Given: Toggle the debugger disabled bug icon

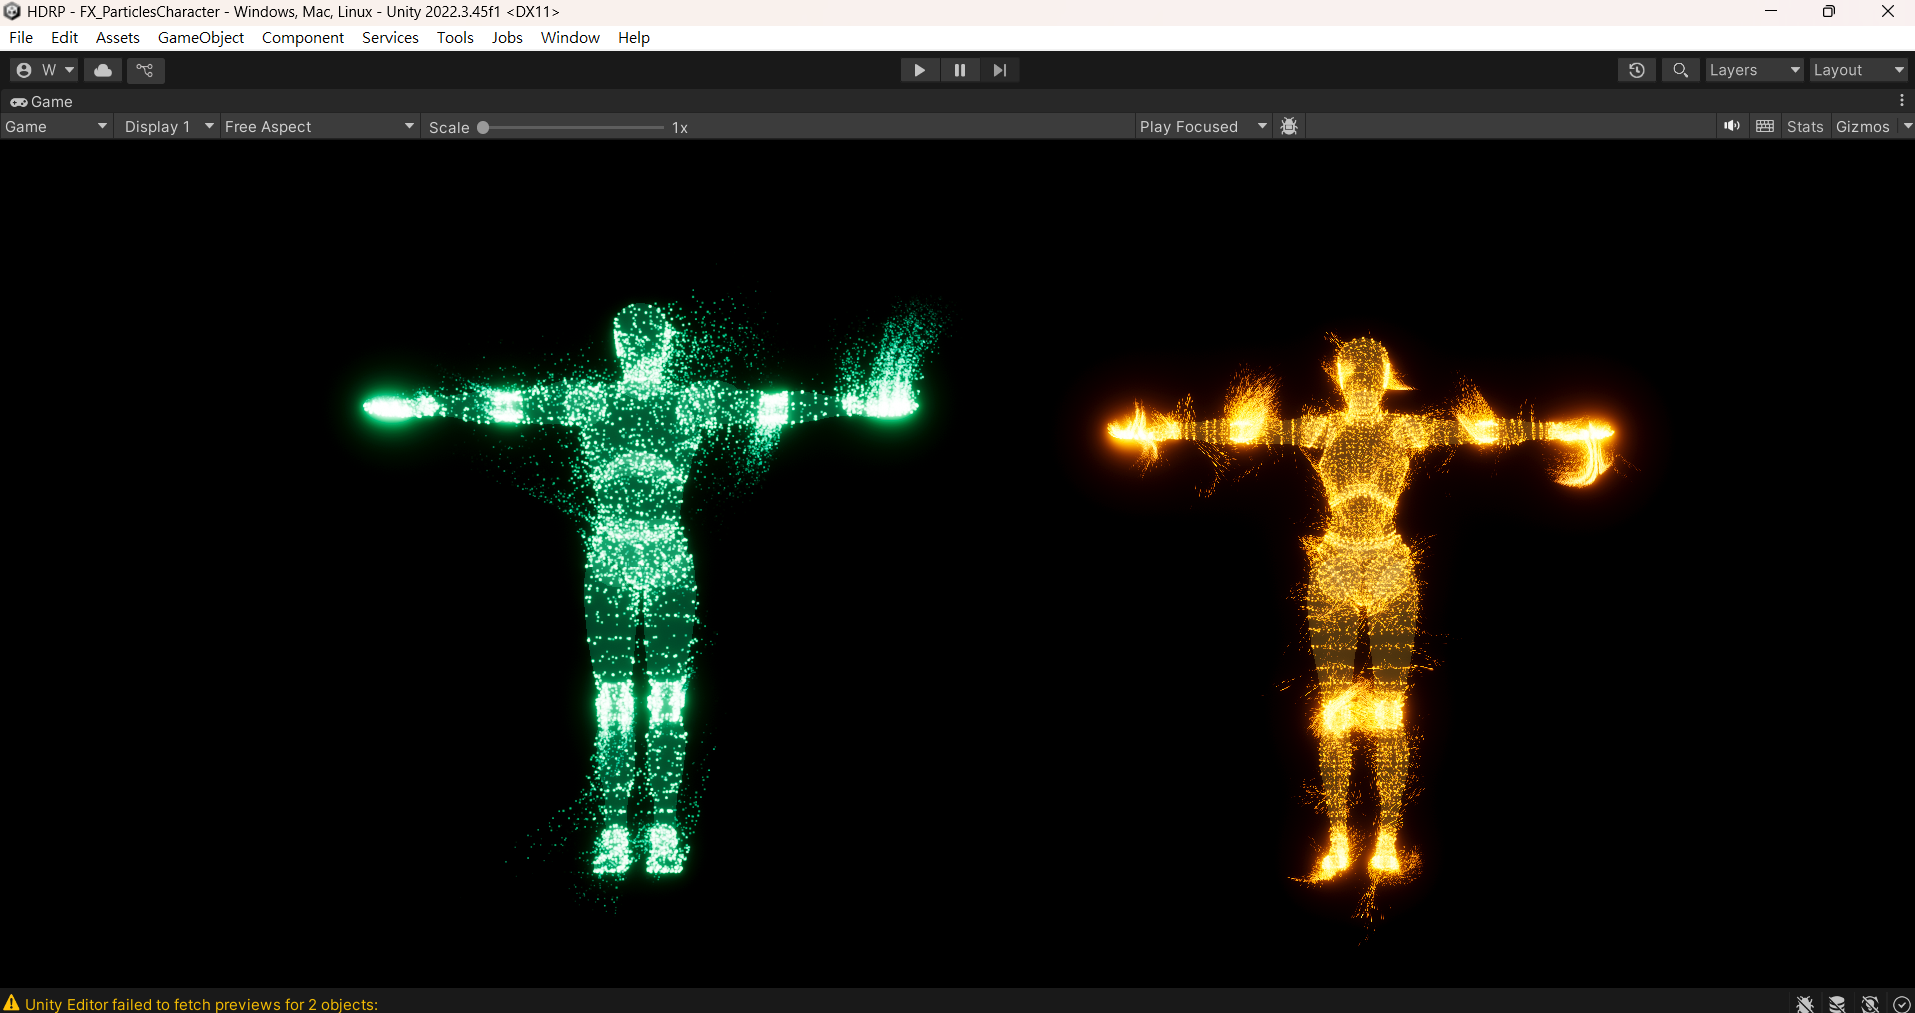Looking at the screenshot, I should [1805, 1004].
